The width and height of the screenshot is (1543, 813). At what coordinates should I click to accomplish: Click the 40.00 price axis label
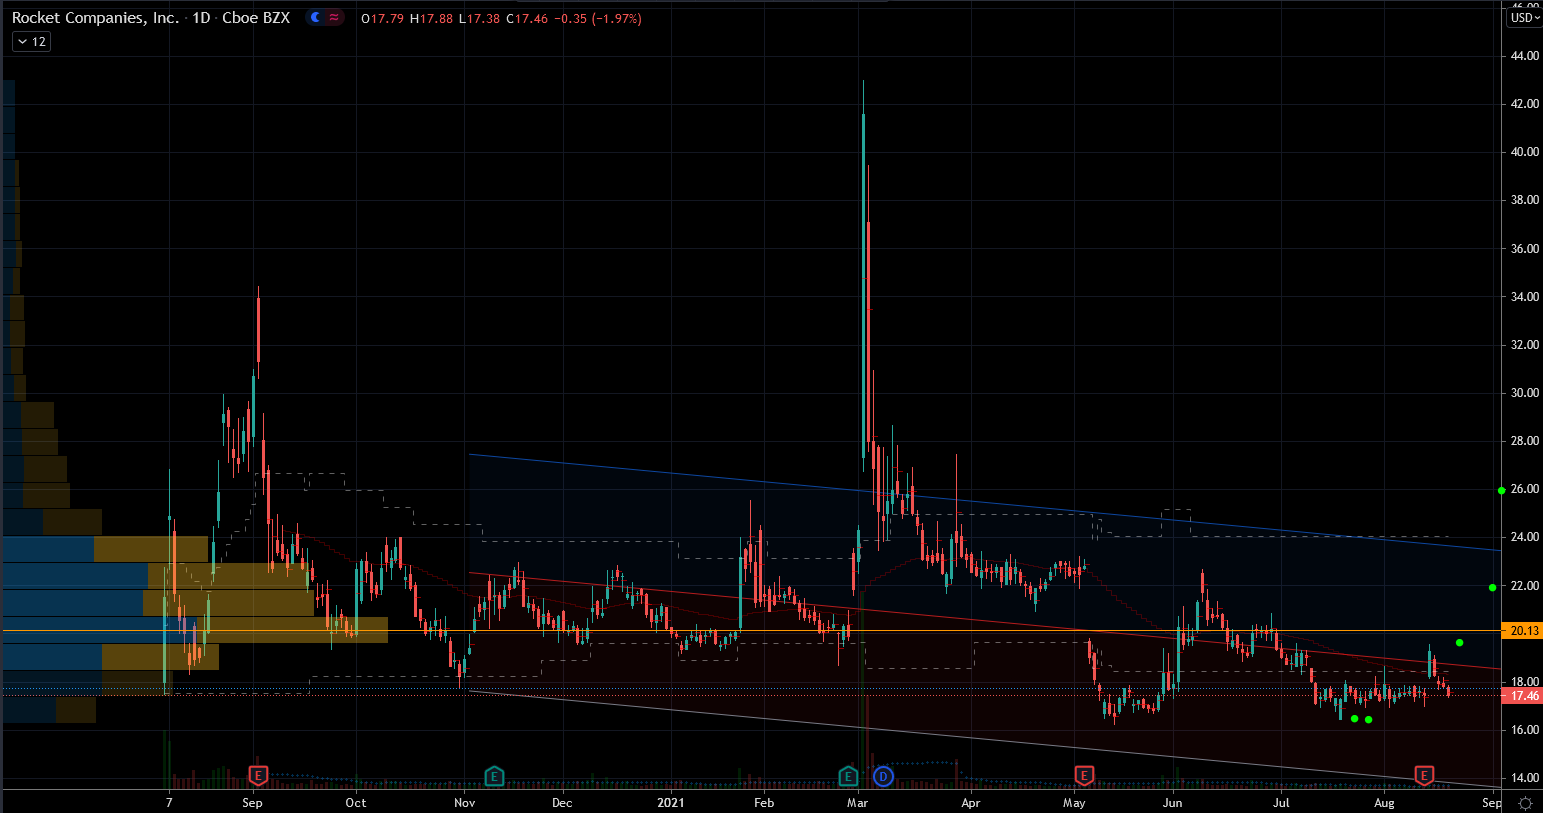tap(1525, 152)
